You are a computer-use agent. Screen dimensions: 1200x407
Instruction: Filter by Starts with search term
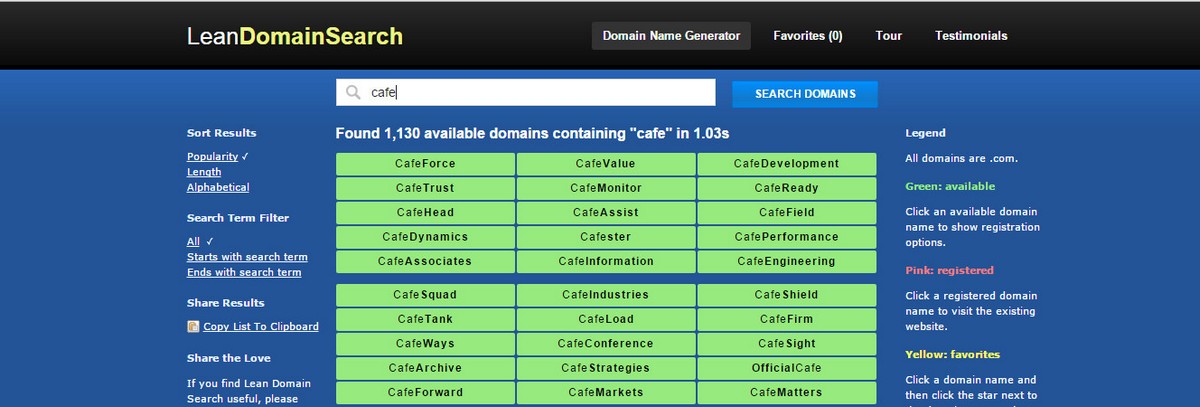point(247,257)
